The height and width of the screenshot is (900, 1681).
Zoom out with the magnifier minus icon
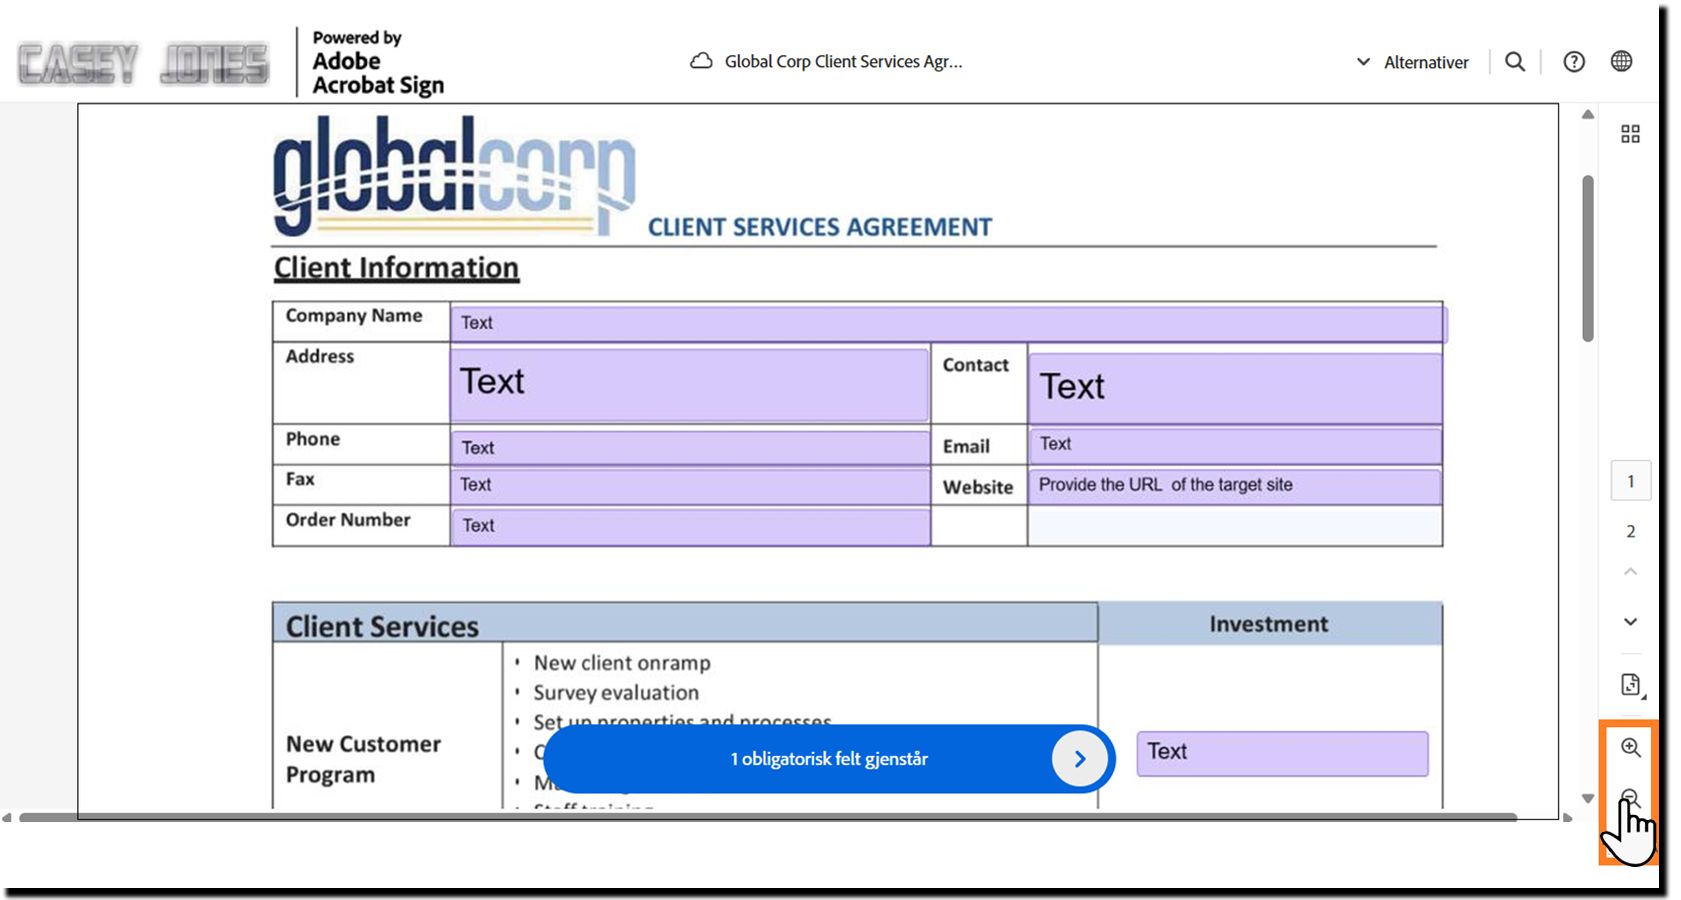(1630, 797)
